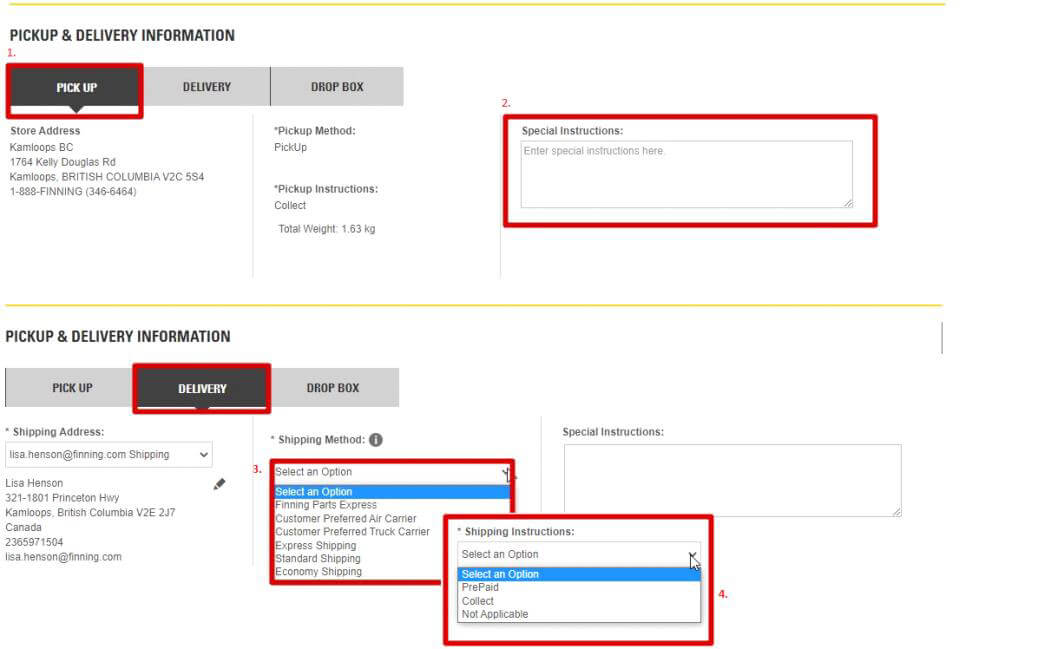Click the empty Special Instructions box in lower panel

click(732, 480)
